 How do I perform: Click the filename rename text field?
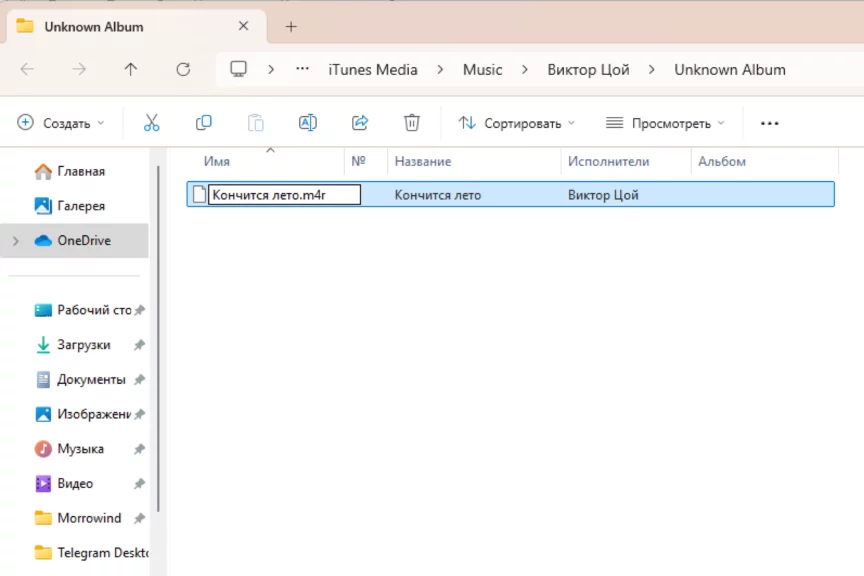coord(284,195)
